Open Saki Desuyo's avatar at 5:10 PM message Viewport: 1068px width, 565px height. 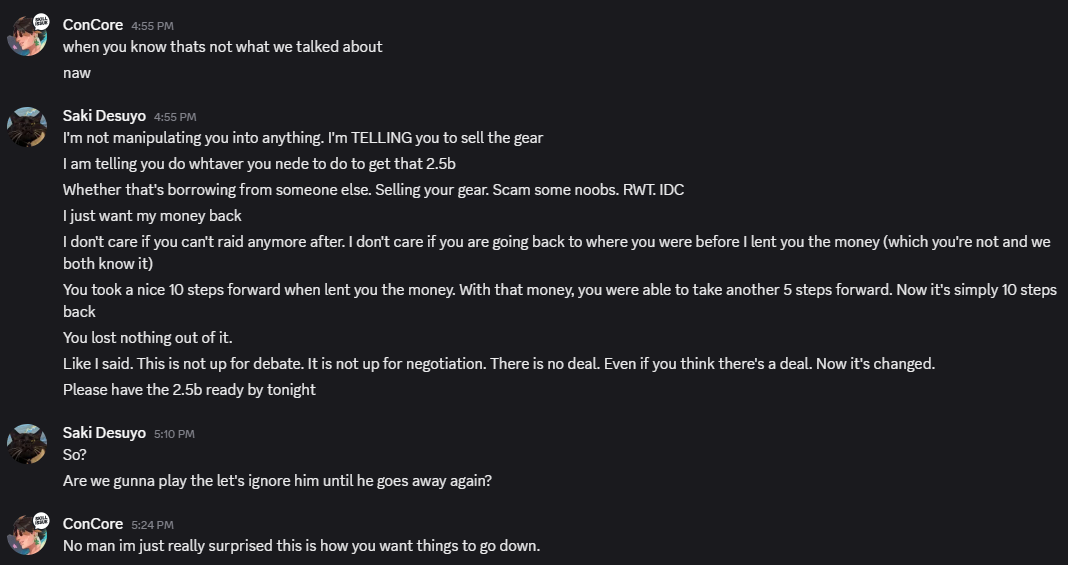(x=27, y=444)
